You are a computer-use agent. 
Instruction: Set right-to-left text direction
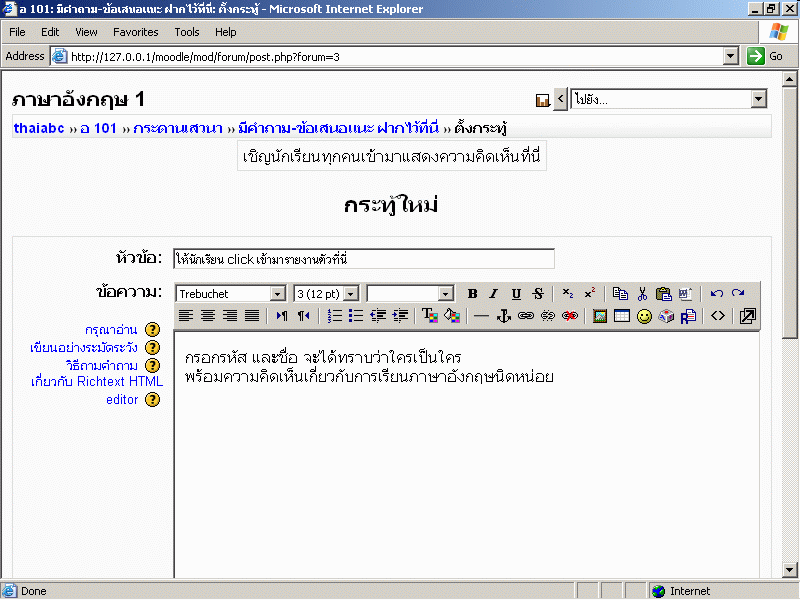pyautogui.click(x=304, y=316)
